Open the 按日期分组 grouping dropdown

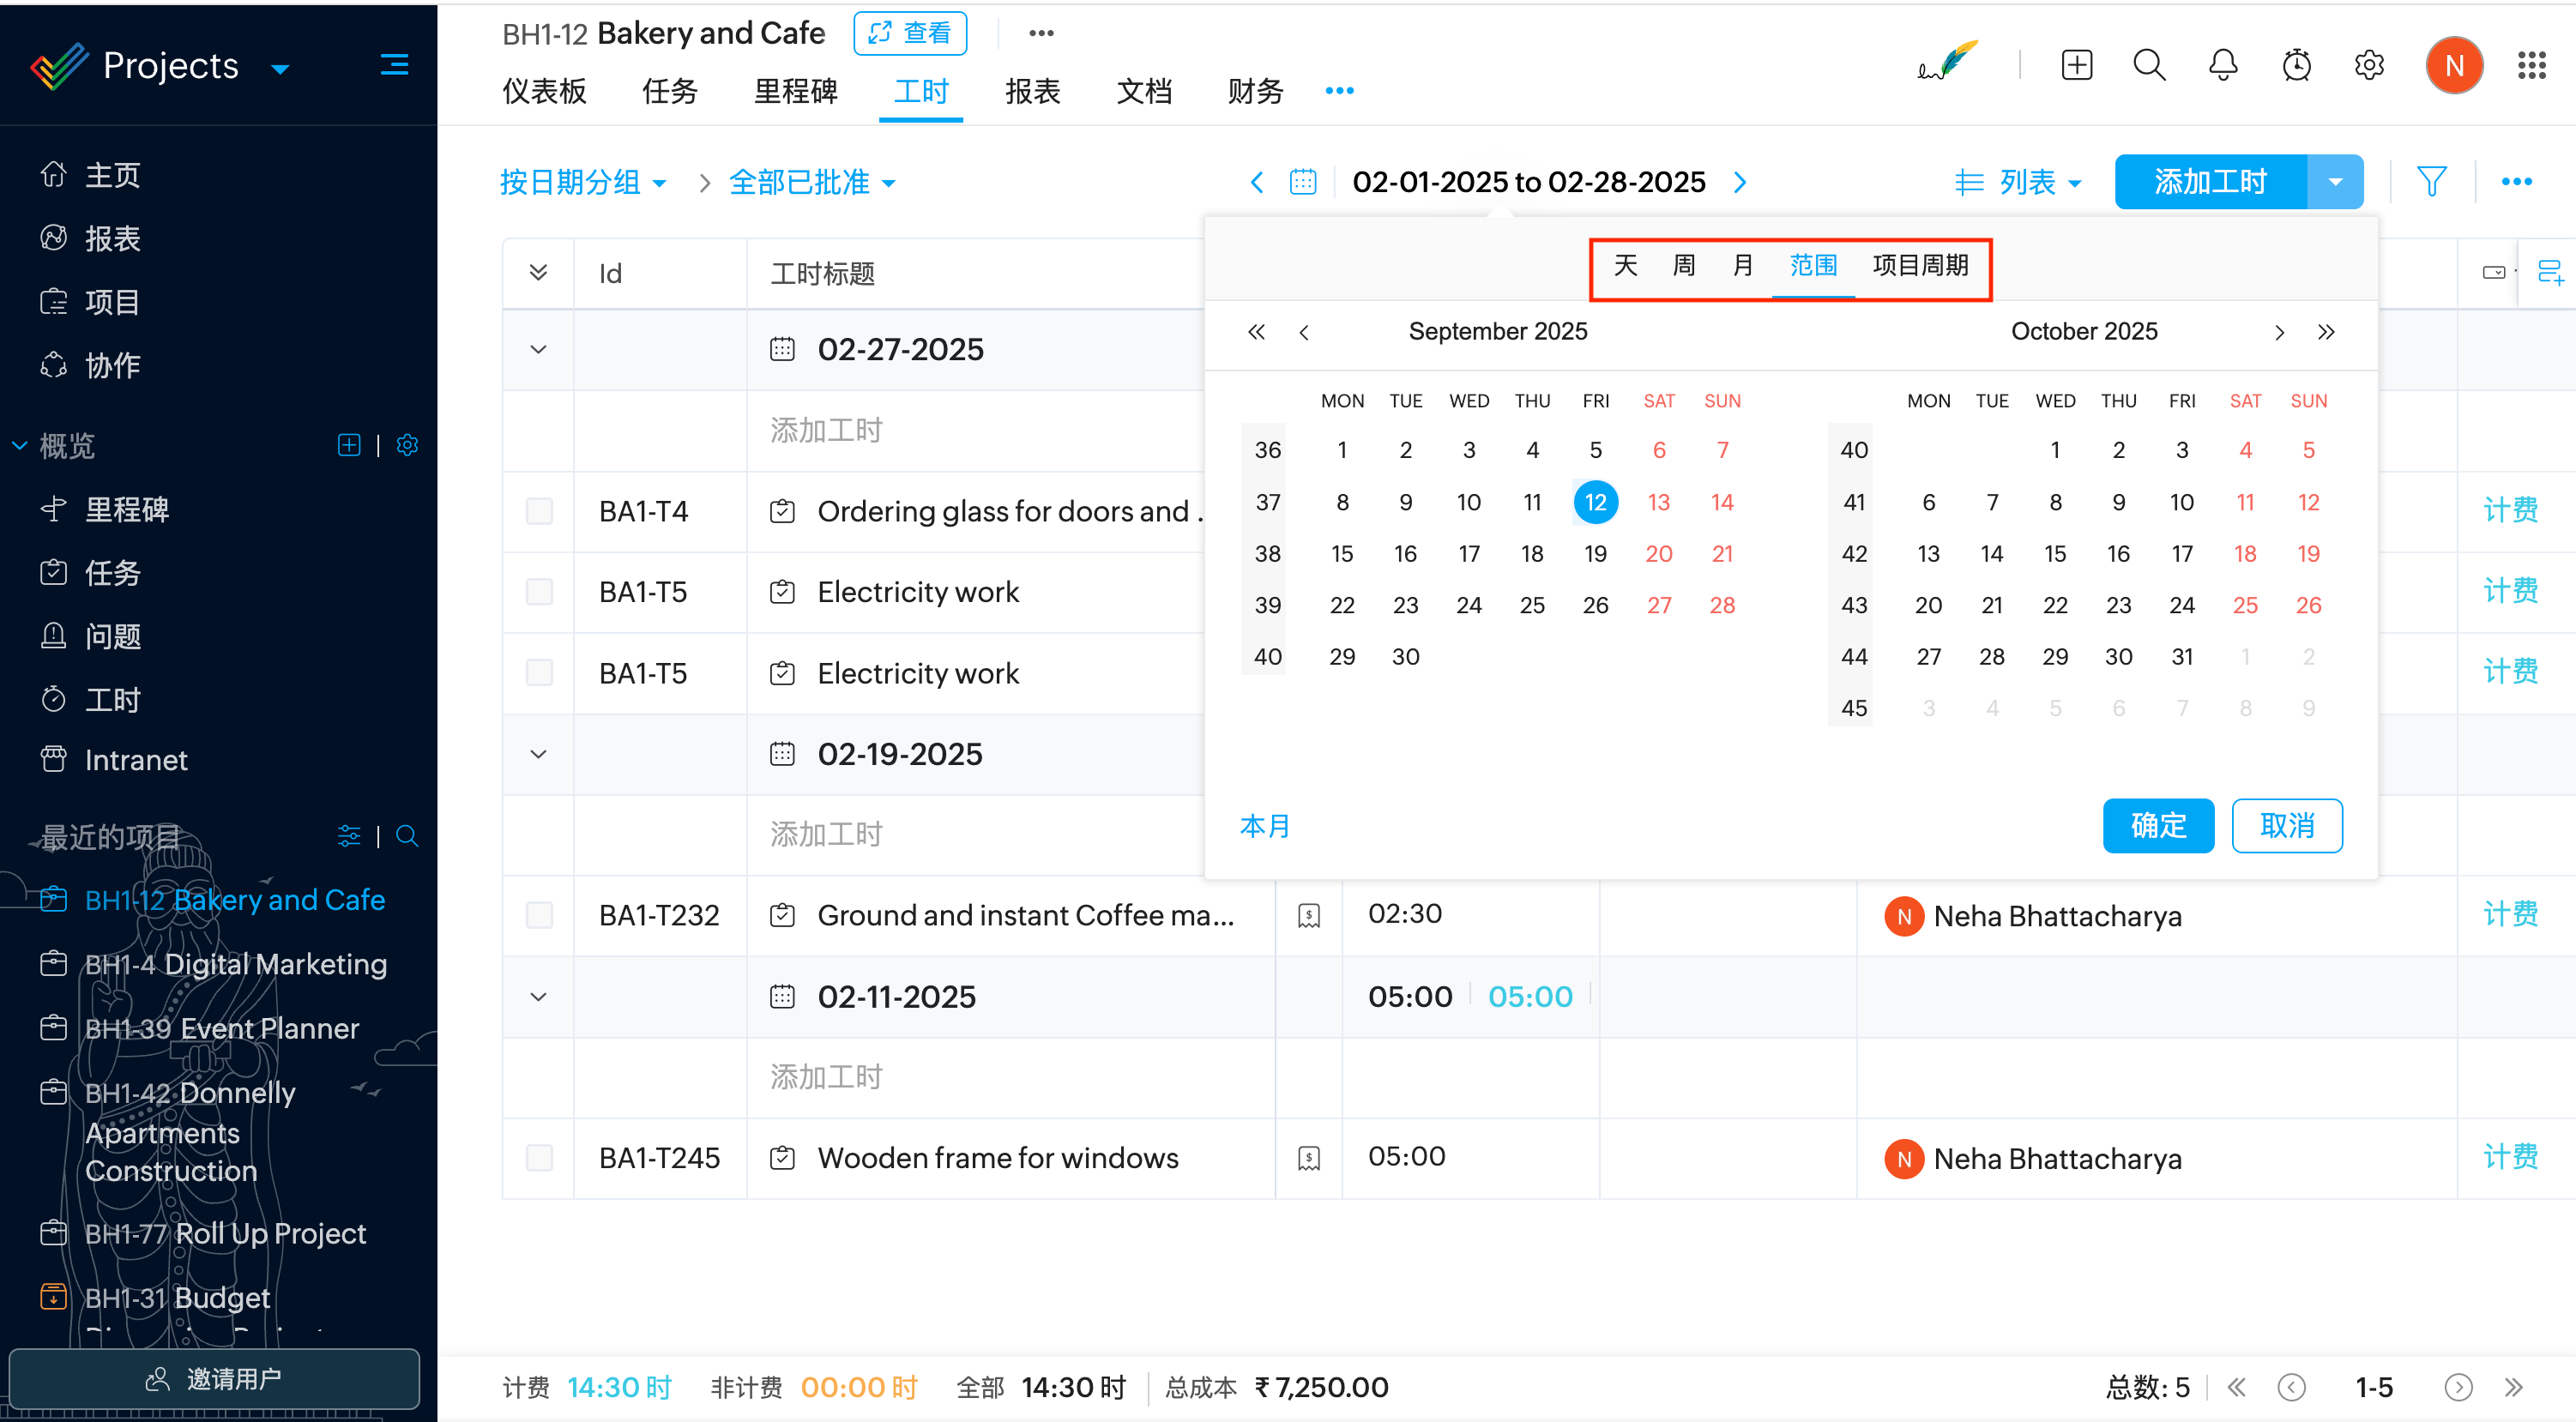tap(583, 182)
